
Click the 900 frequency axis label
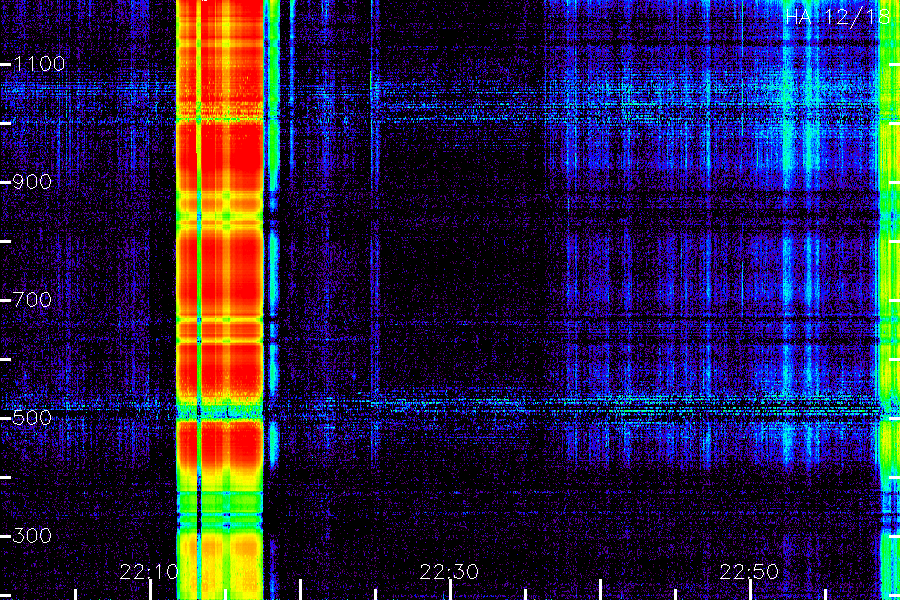[x=32, y=182]
